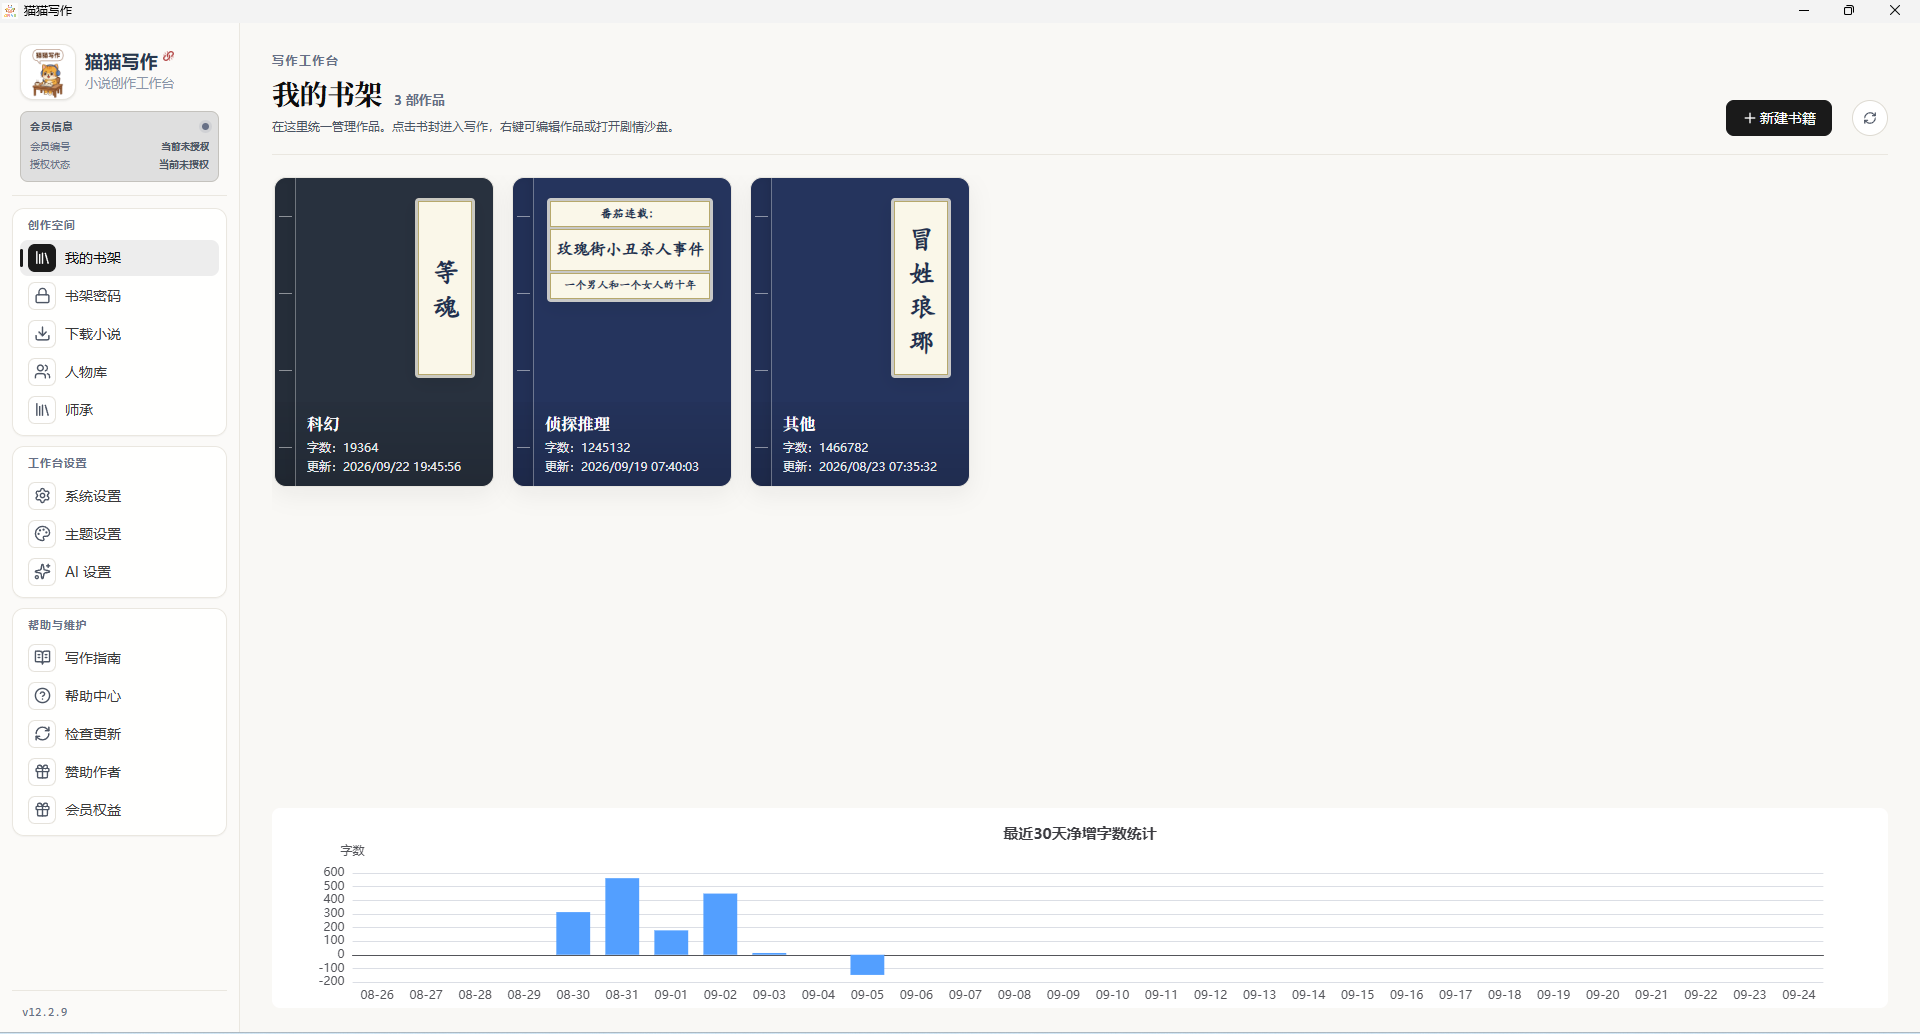Select 书架密码 menu item

(119, 296)
